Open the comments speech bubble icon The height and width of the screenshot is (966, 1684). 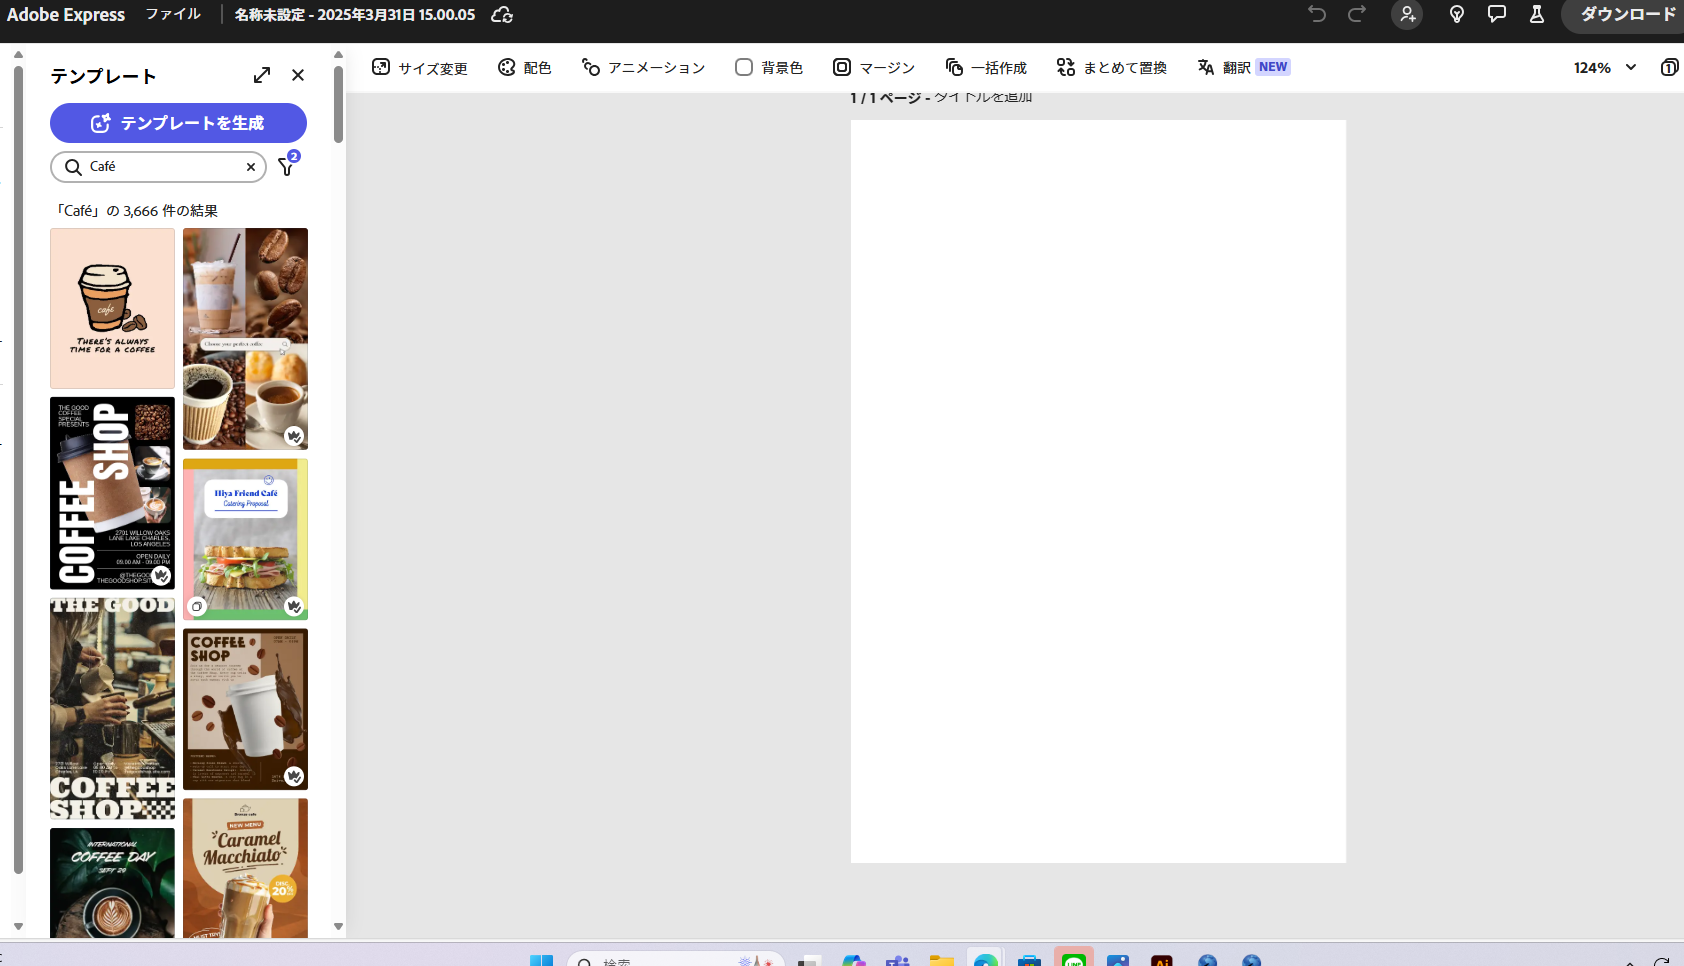1496,14
